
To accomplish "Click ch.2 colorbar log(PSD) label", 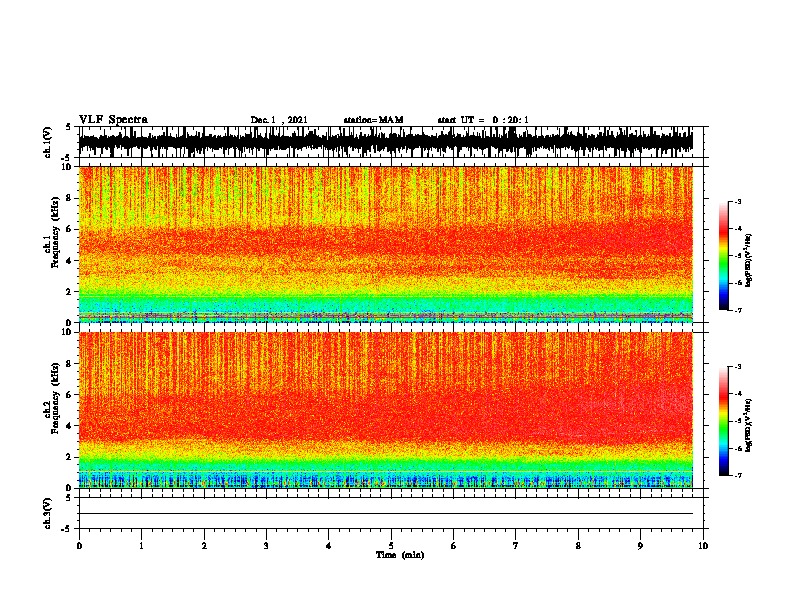I will click(748, 426).
